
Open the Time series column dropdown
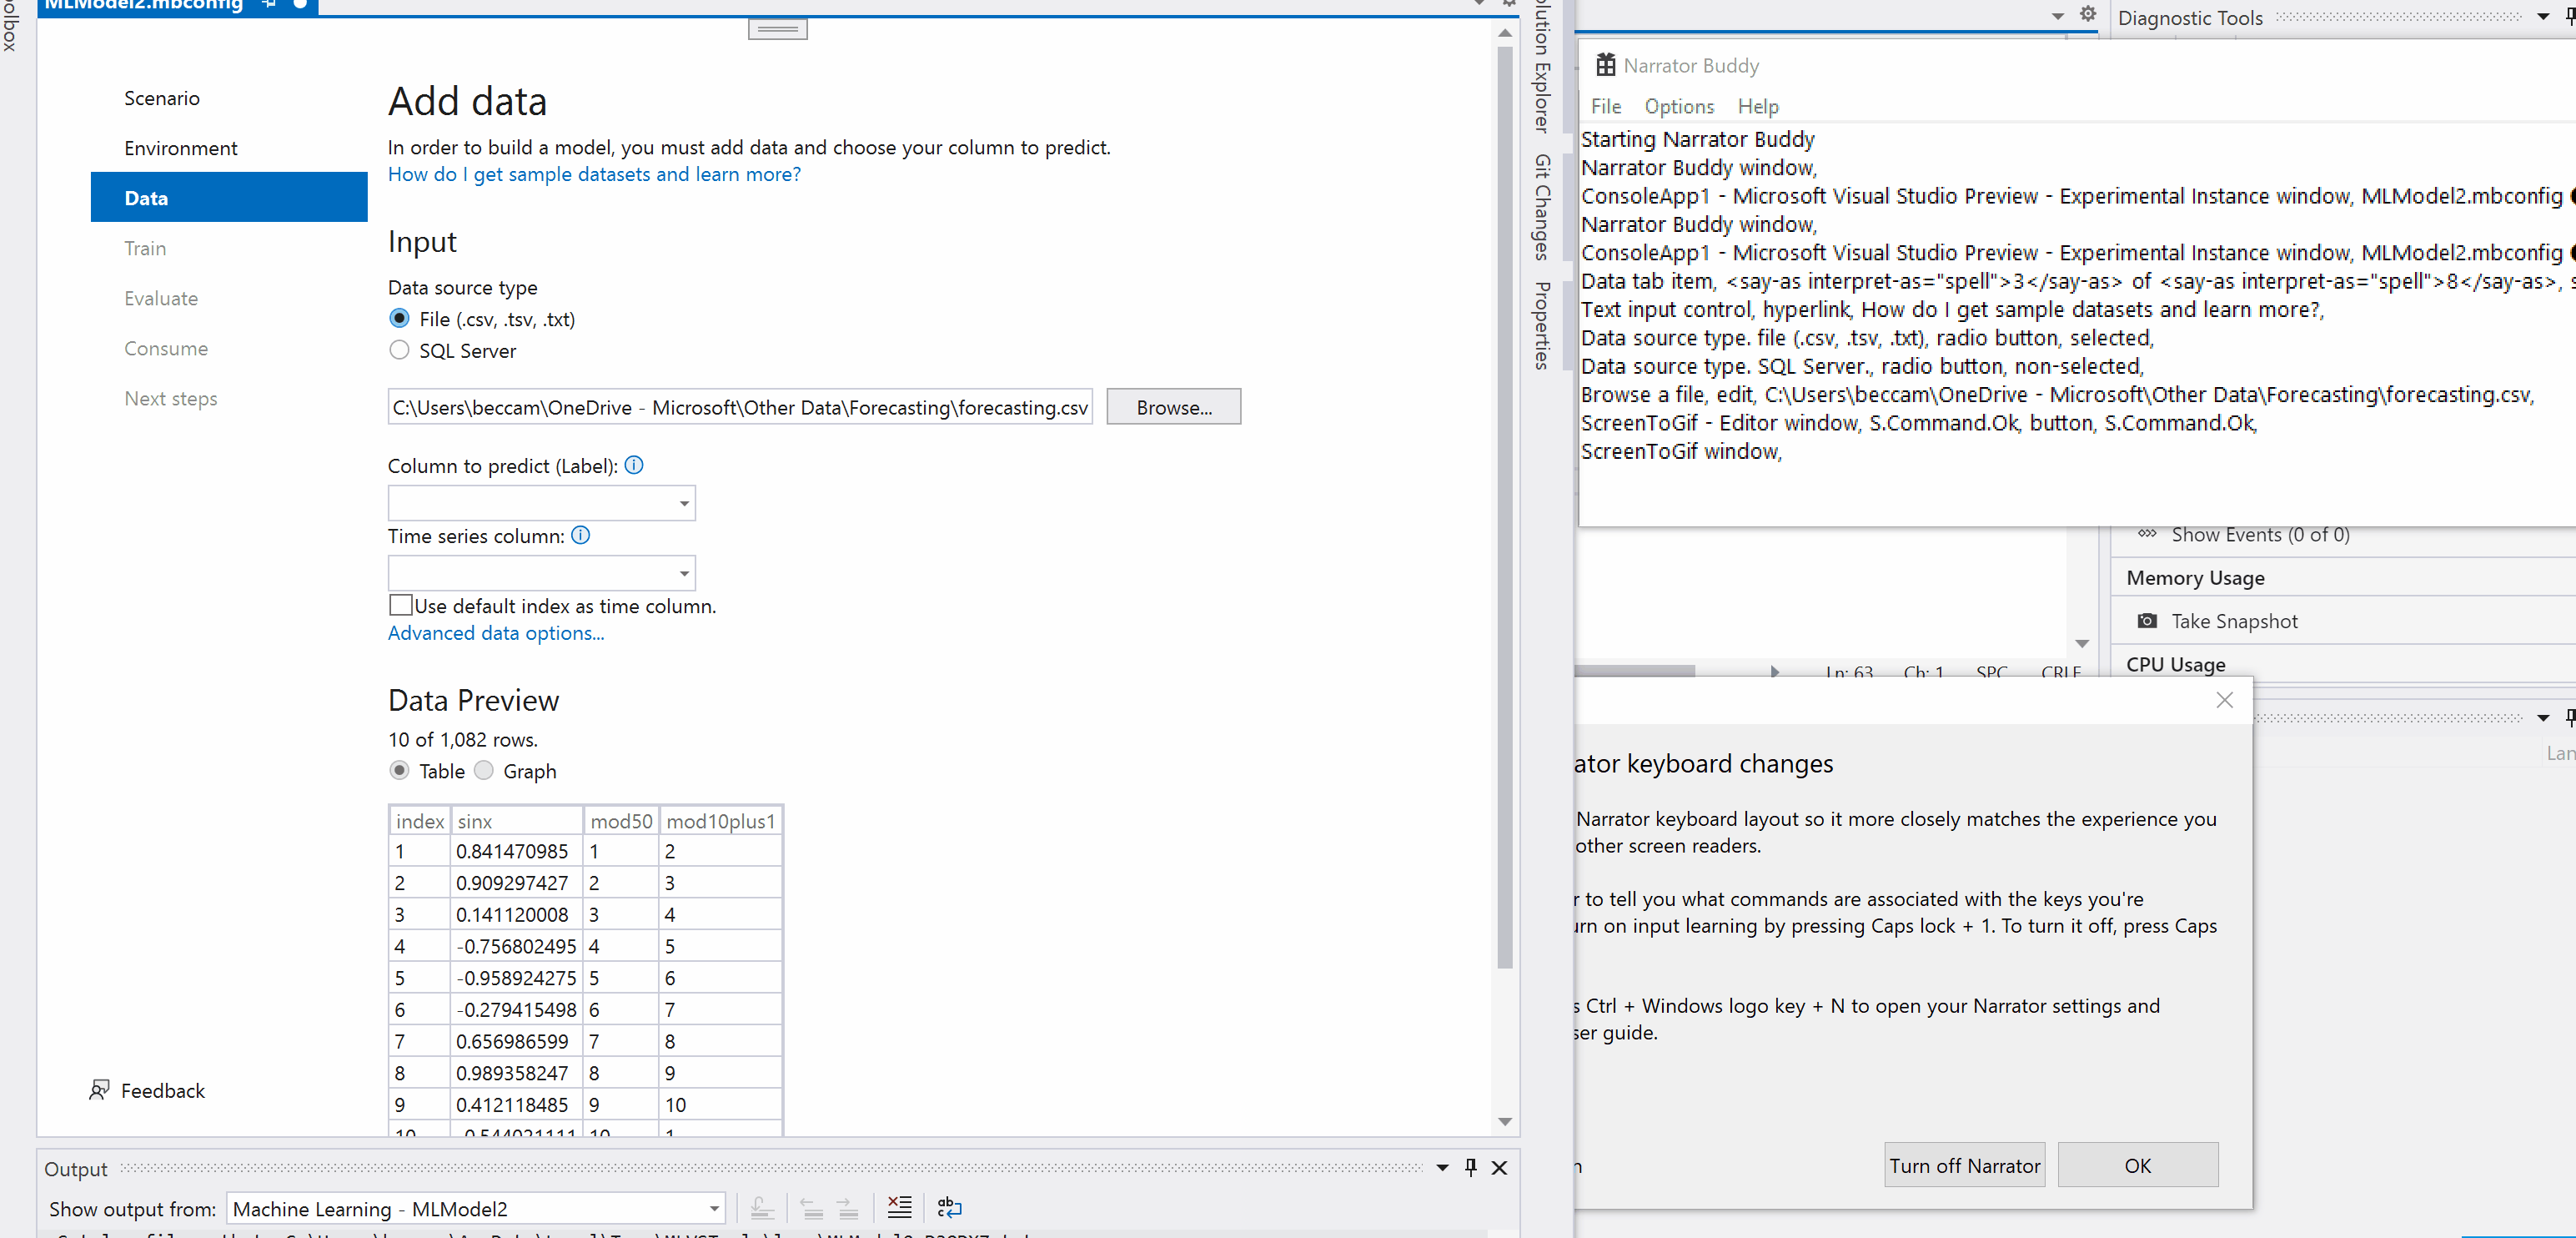tap(683, 572)
